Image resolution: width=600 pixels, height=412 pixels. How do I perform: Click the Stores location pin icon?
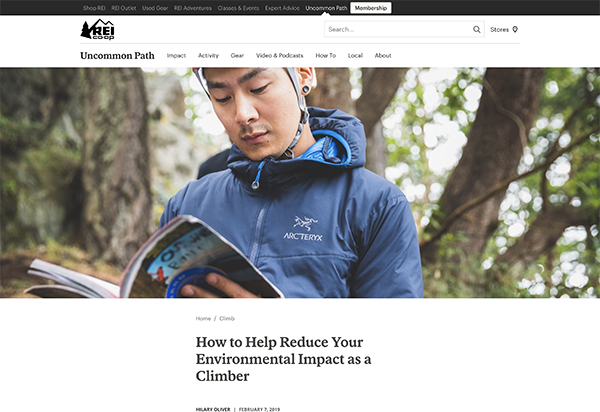pyautogui.click(x=515, y=29)
